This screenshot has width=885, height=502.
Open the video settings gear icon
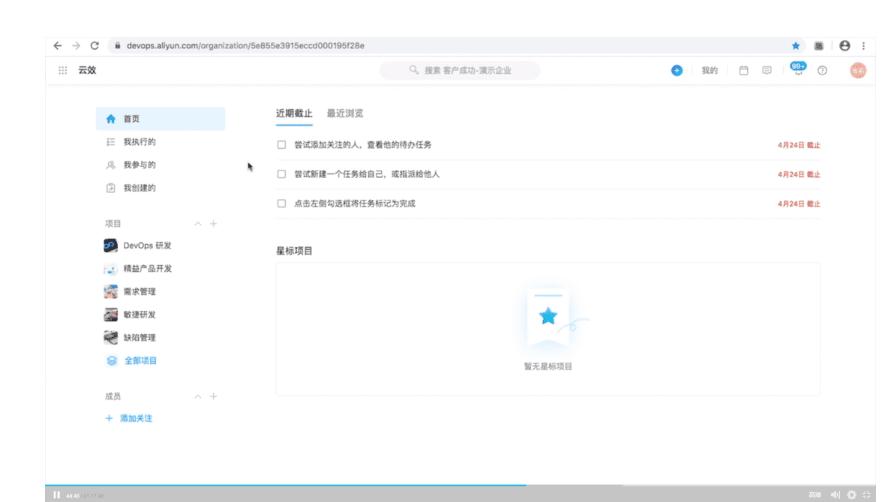852,495
